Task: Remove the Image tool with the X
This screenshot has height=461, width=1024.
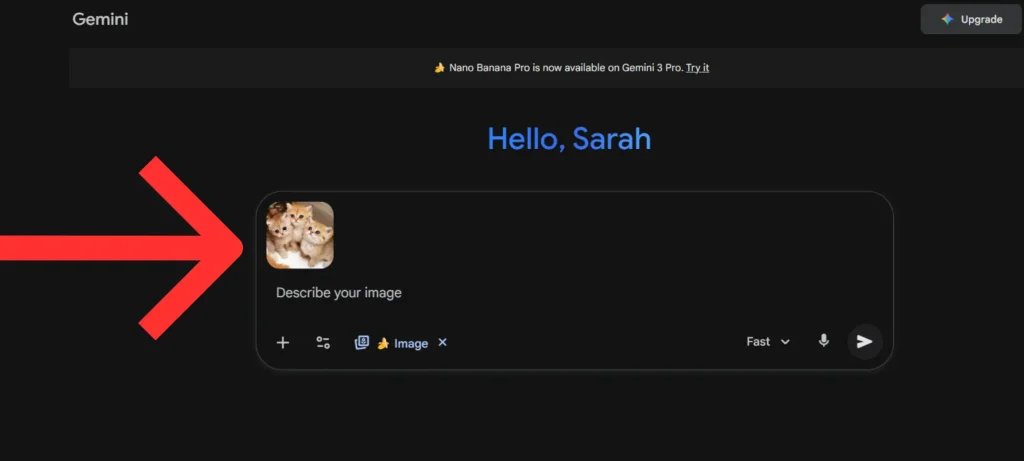Action: [x=443, y=343]
